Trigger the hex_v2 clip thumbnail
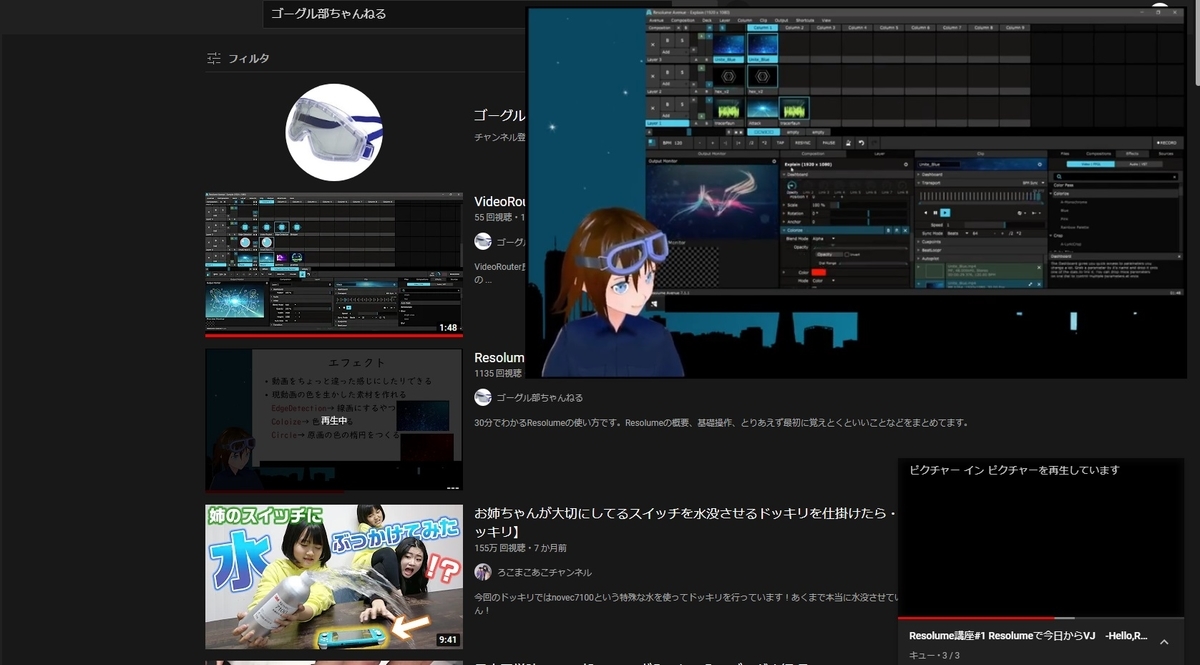Screen dimensions: 1200x665 (762, 76)
